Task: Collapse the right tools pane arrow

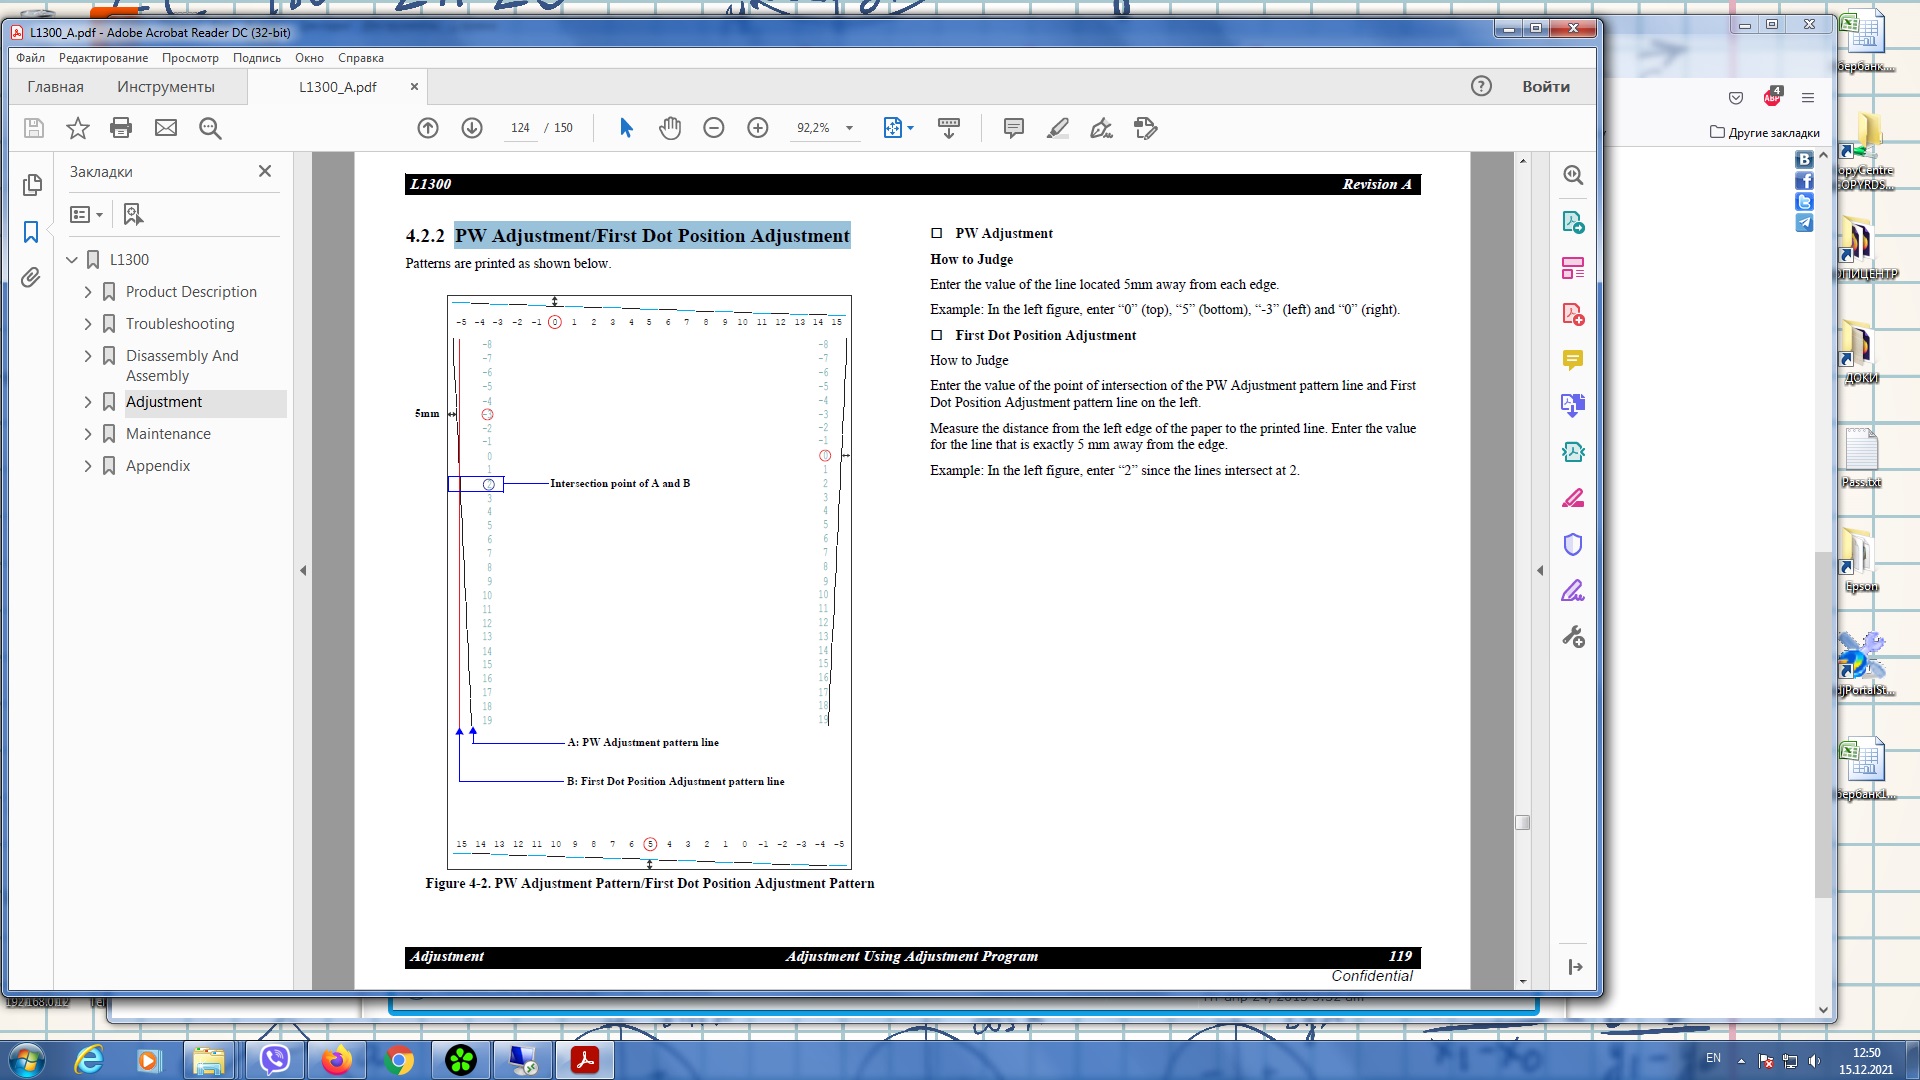Action: (1539, 570)
